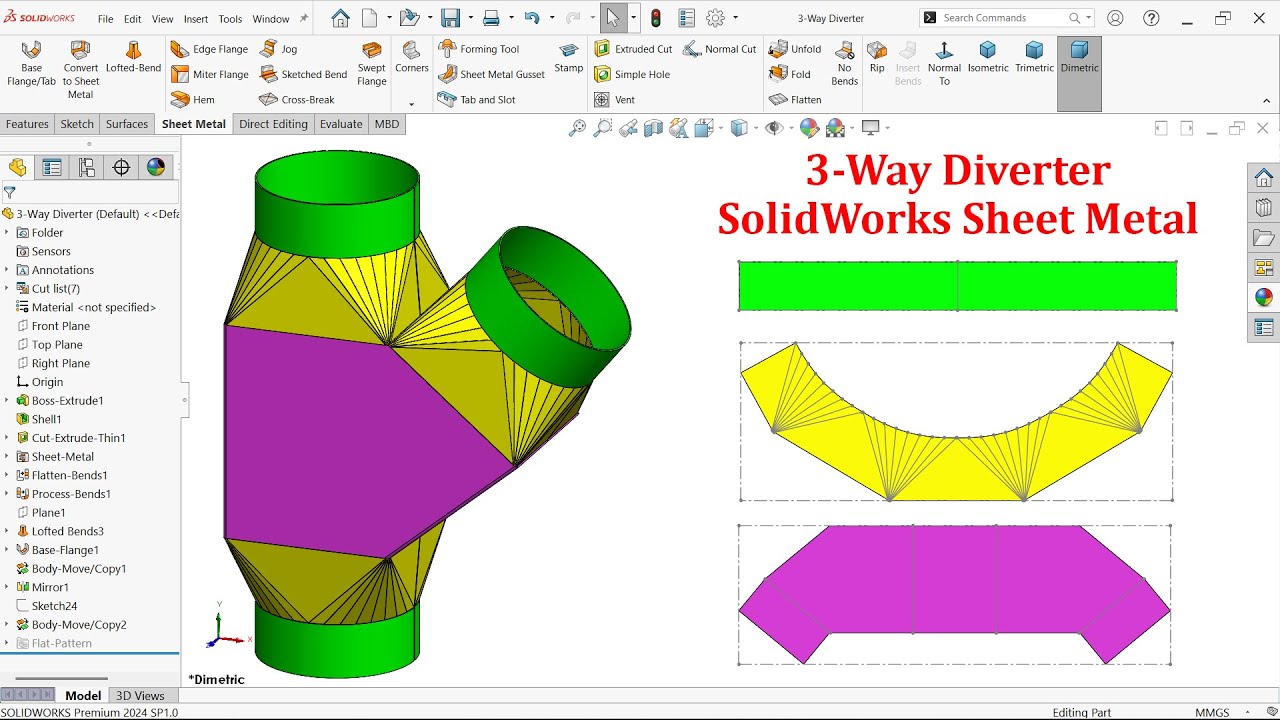1280x720 pixels.
Task: Expand the Flatten-Bends1 feature
Action: [x=6, y=475]
